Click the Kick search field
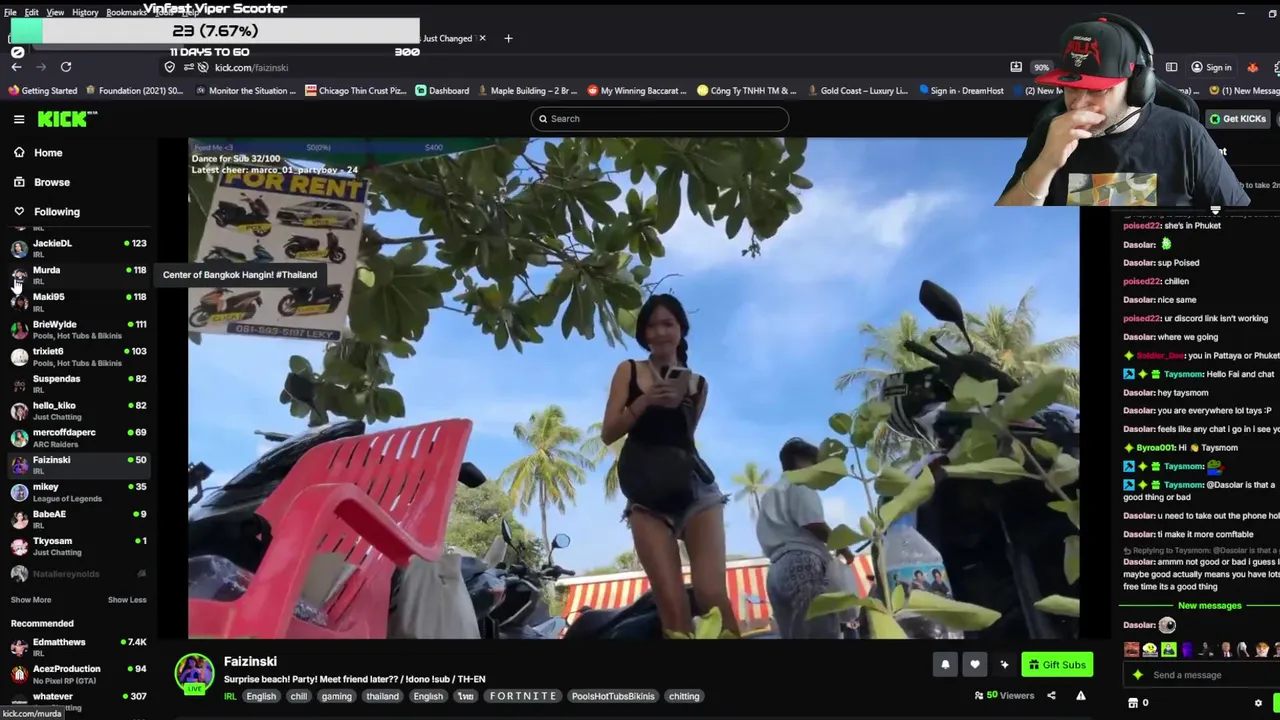1280x720 pixels. coord(660,119)
